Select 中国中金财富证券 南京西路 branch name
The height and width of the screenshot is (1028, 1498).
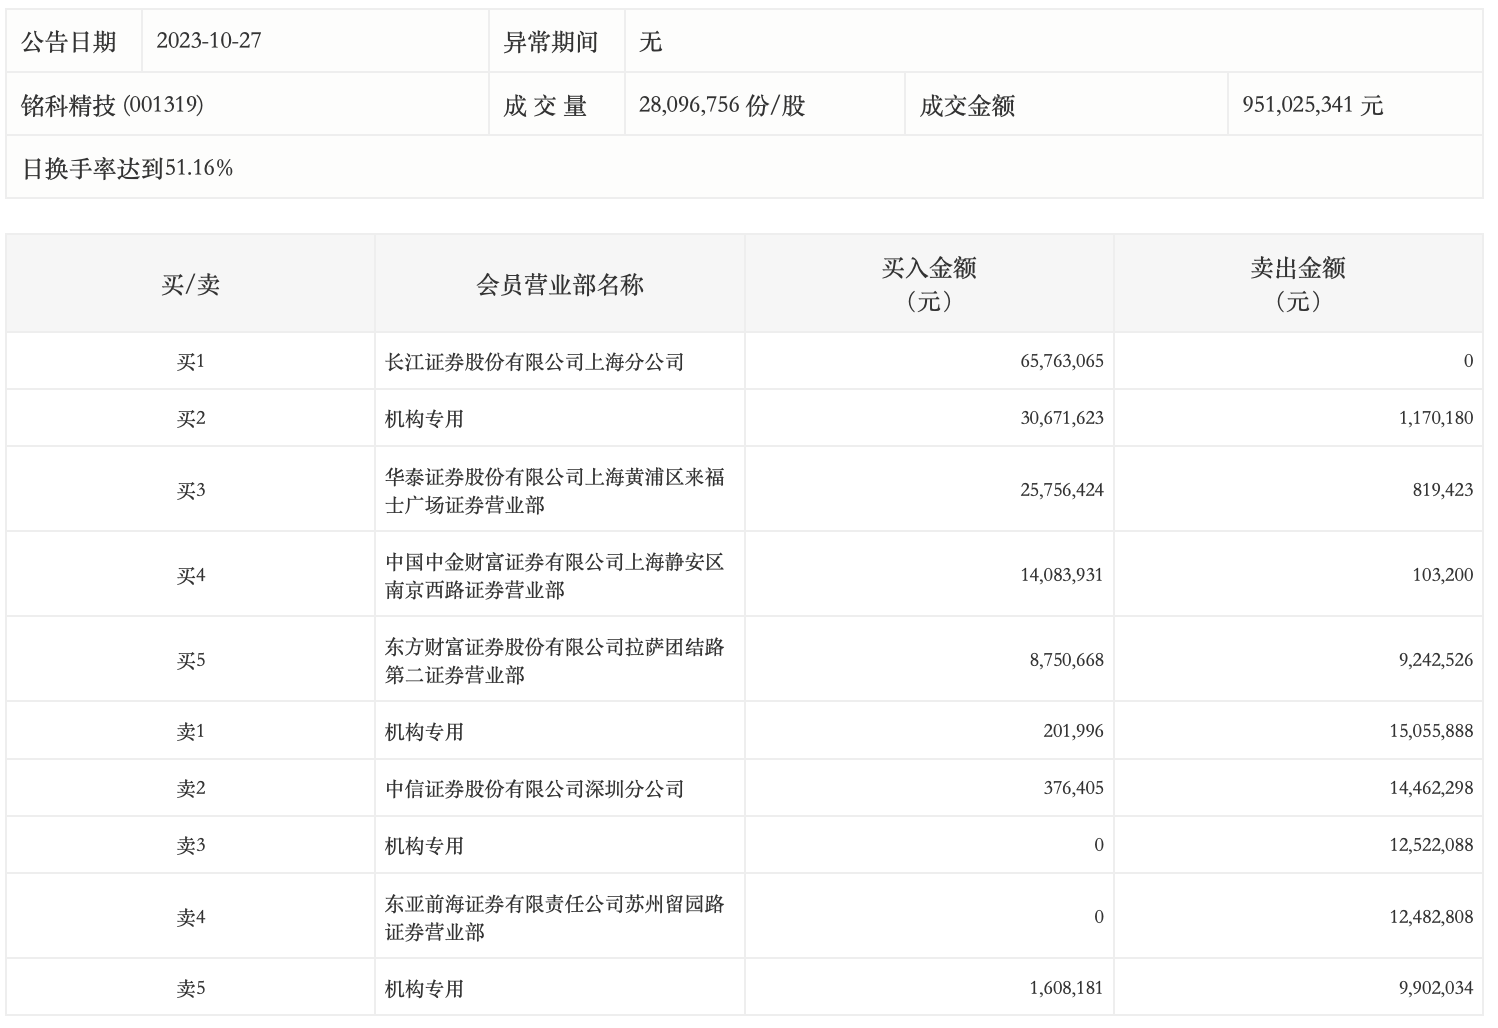[x=554, y=576]
